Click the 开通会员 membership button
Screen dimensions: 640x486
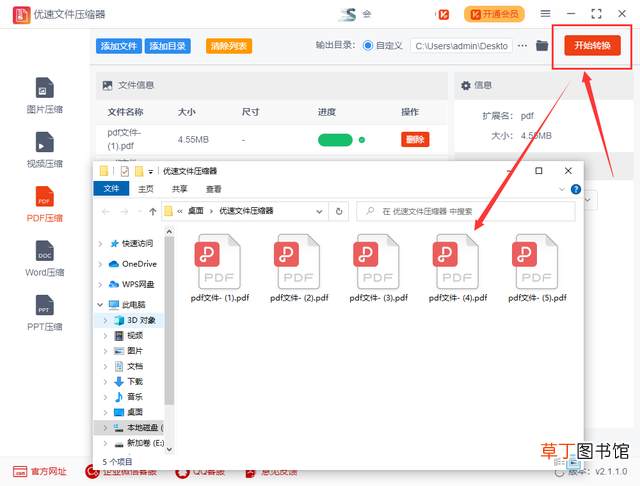[x=494, y=14]
